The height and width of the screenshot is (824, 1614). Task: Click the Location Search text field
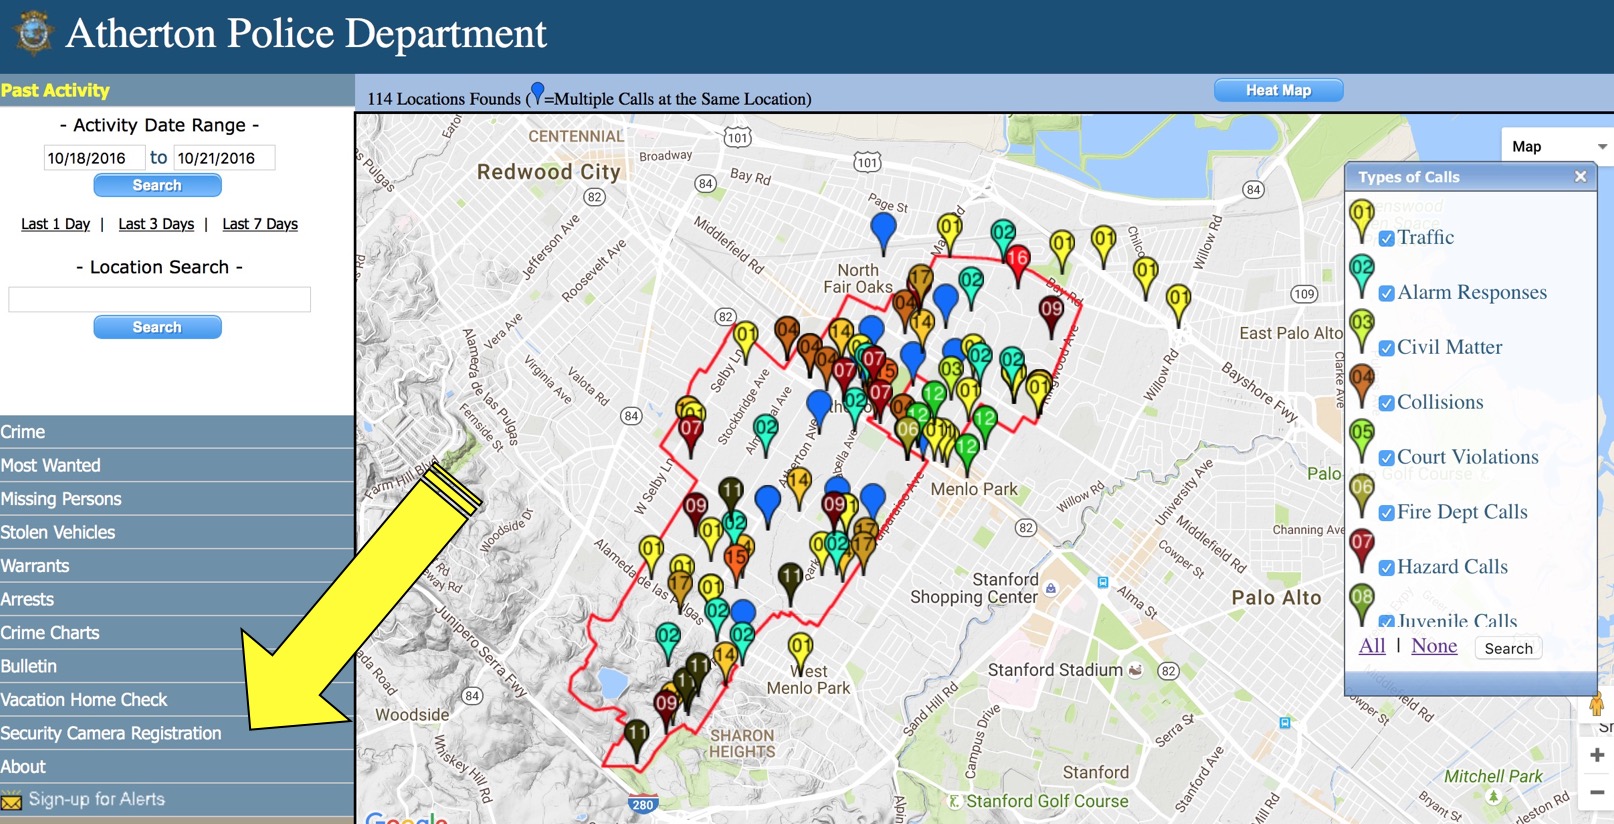click(x=160, y=299)
